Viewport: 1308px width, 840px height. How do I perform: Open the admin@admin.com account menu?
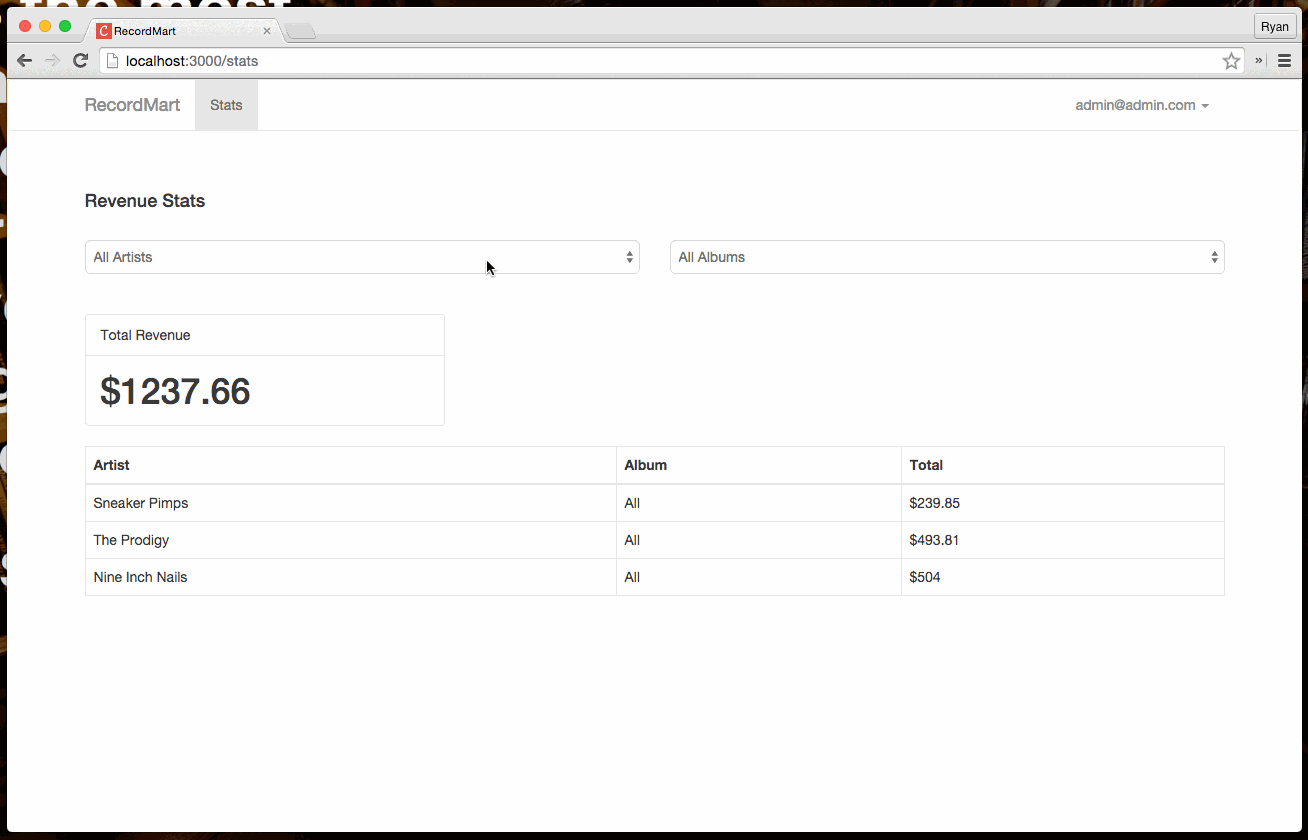coord(1141,105)
